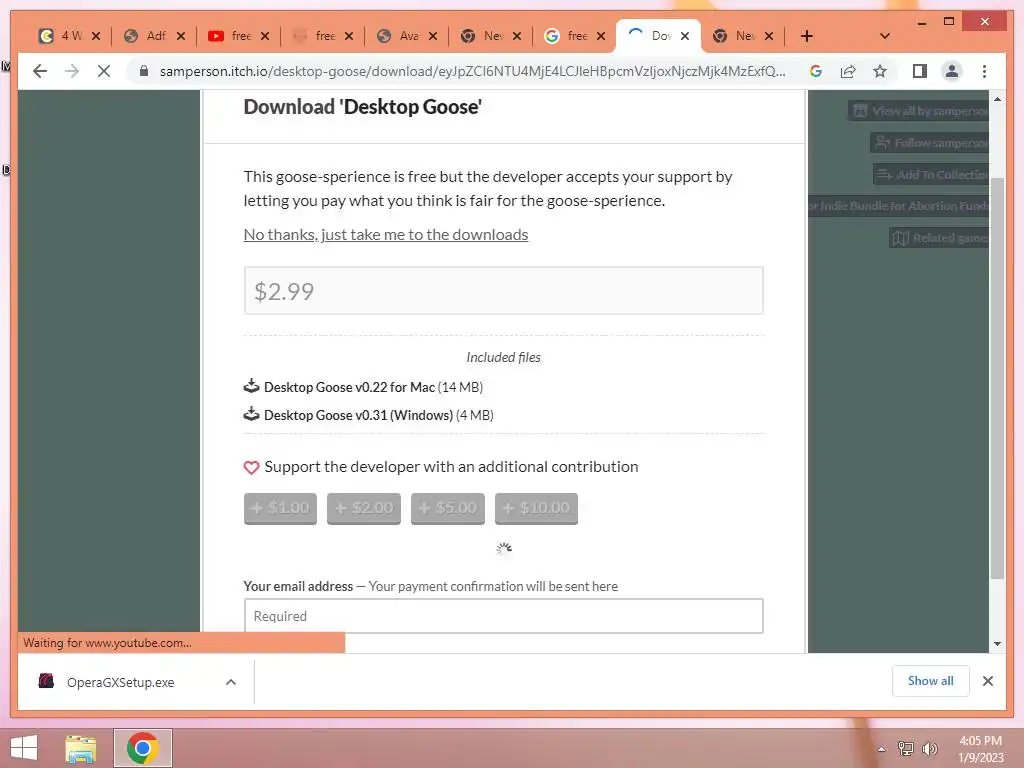This screenshot has height=768, width=1024.
Task: Close the YouTube tab
Action: [x=264, y=36]
